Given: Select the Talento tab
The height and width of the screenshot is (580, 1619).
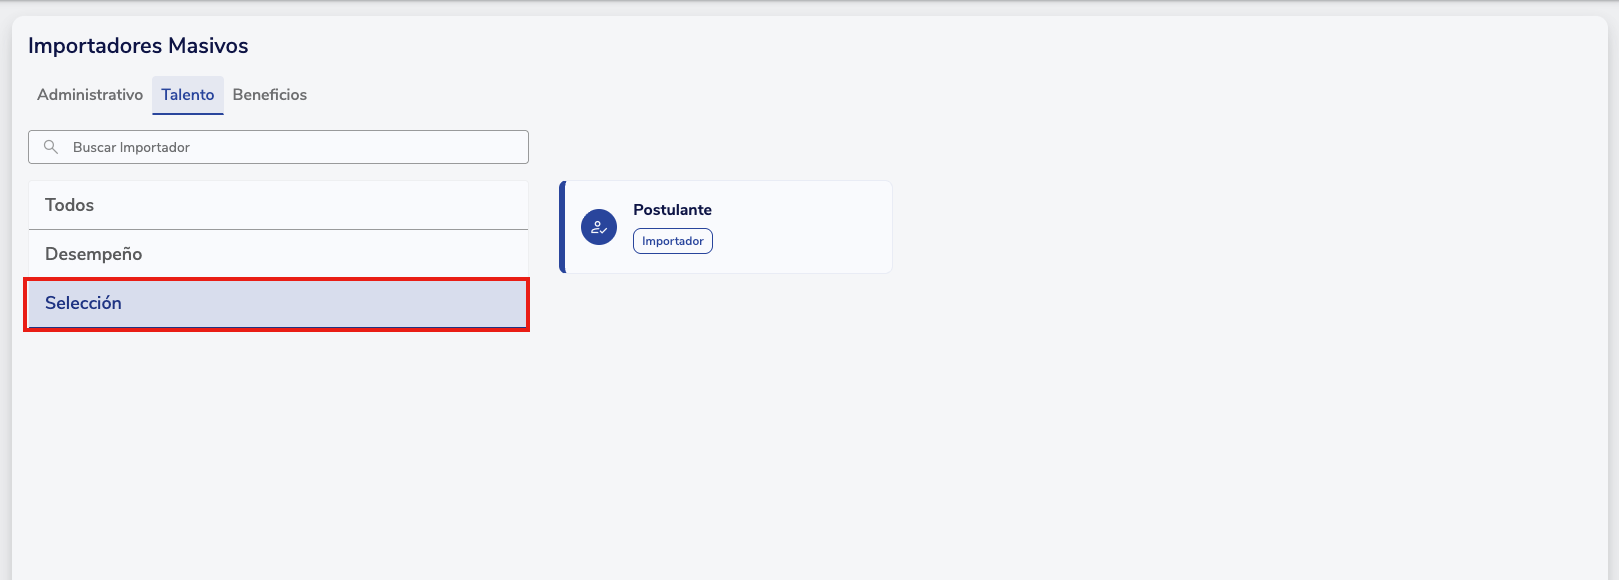Looking at the screenshot, I should [188, 95].
